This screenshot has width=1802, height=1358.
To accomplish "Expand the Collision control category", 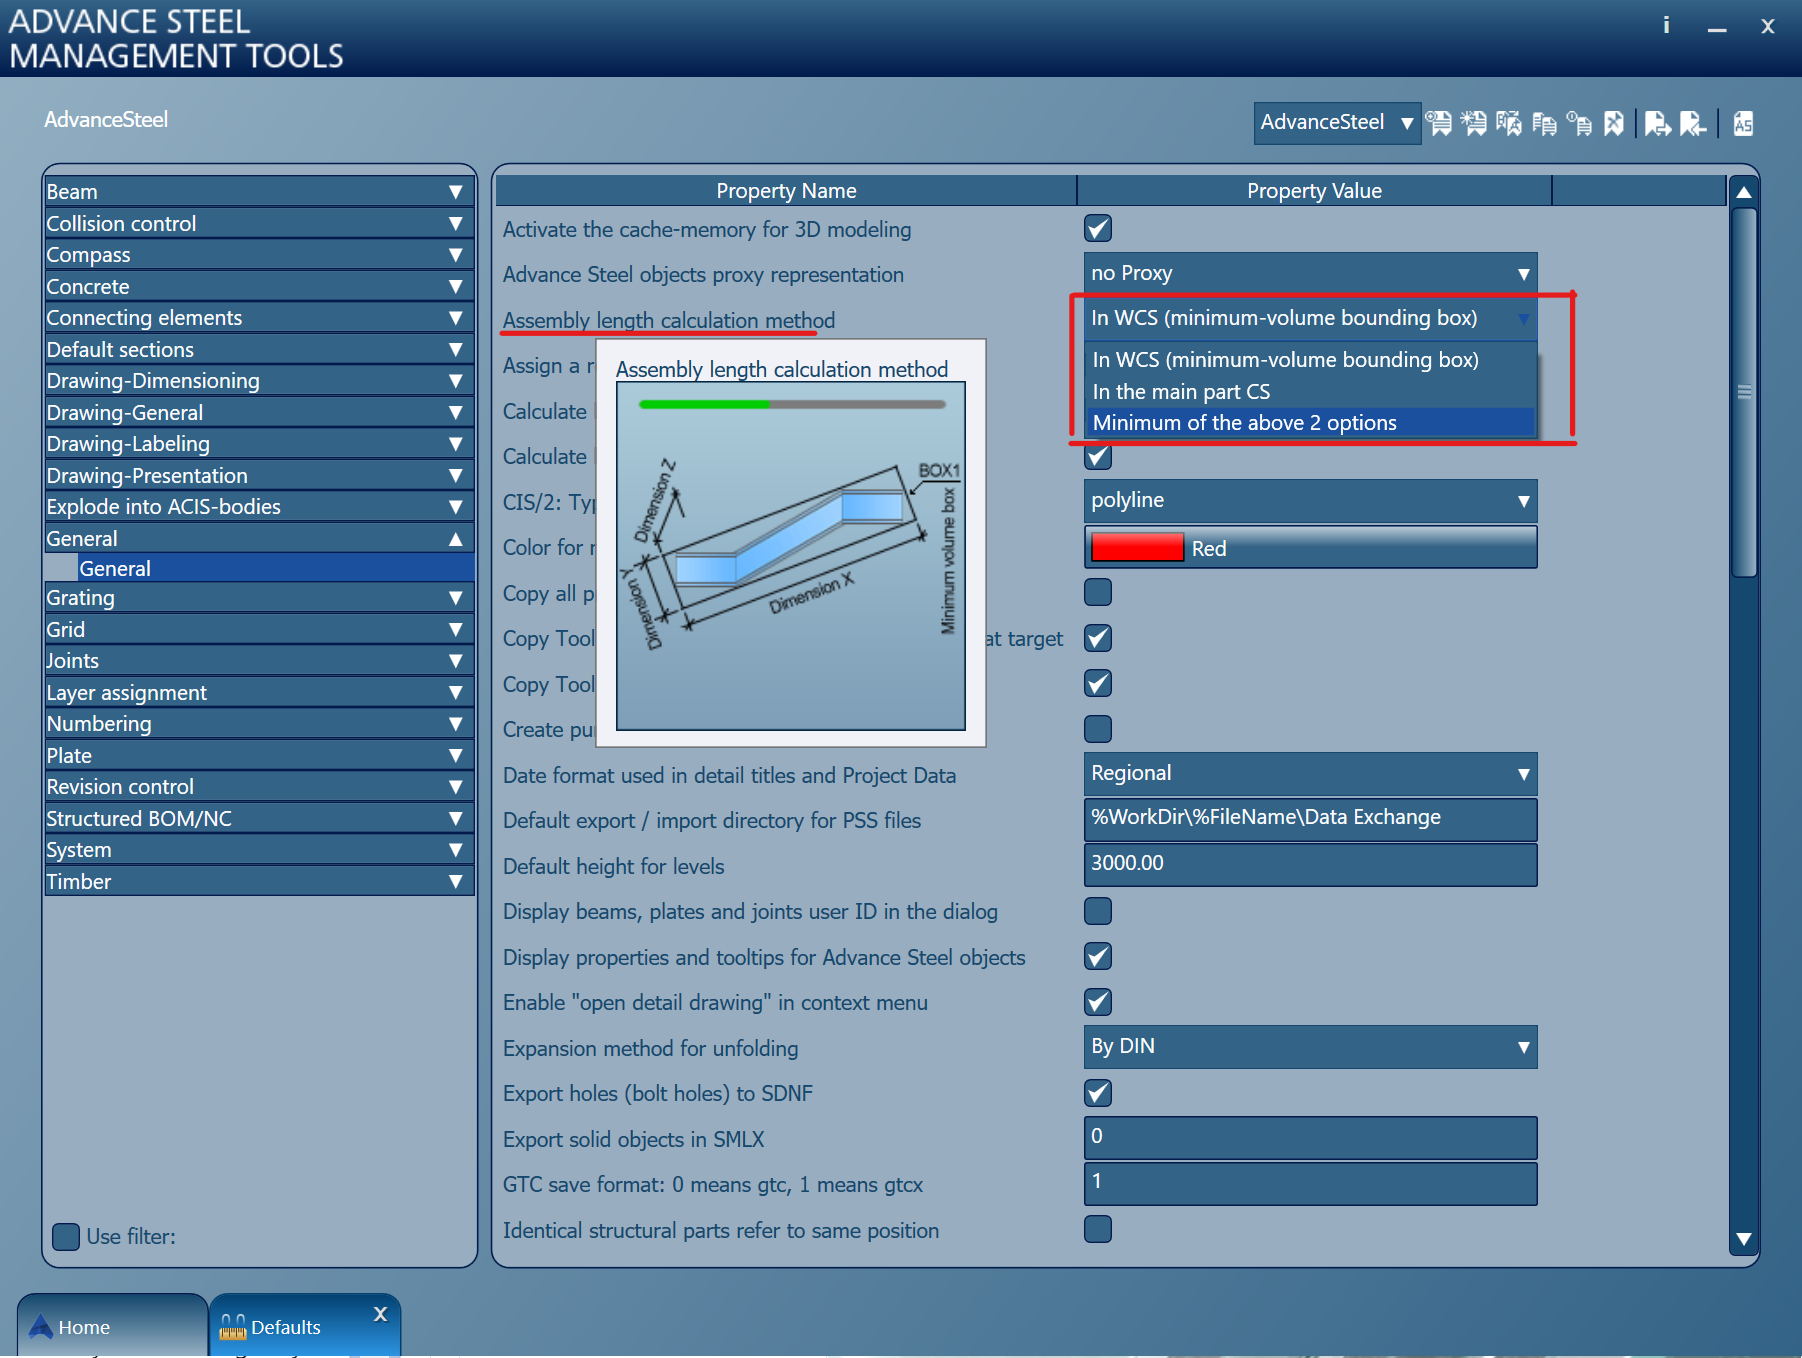I will (x=259, y=224).
